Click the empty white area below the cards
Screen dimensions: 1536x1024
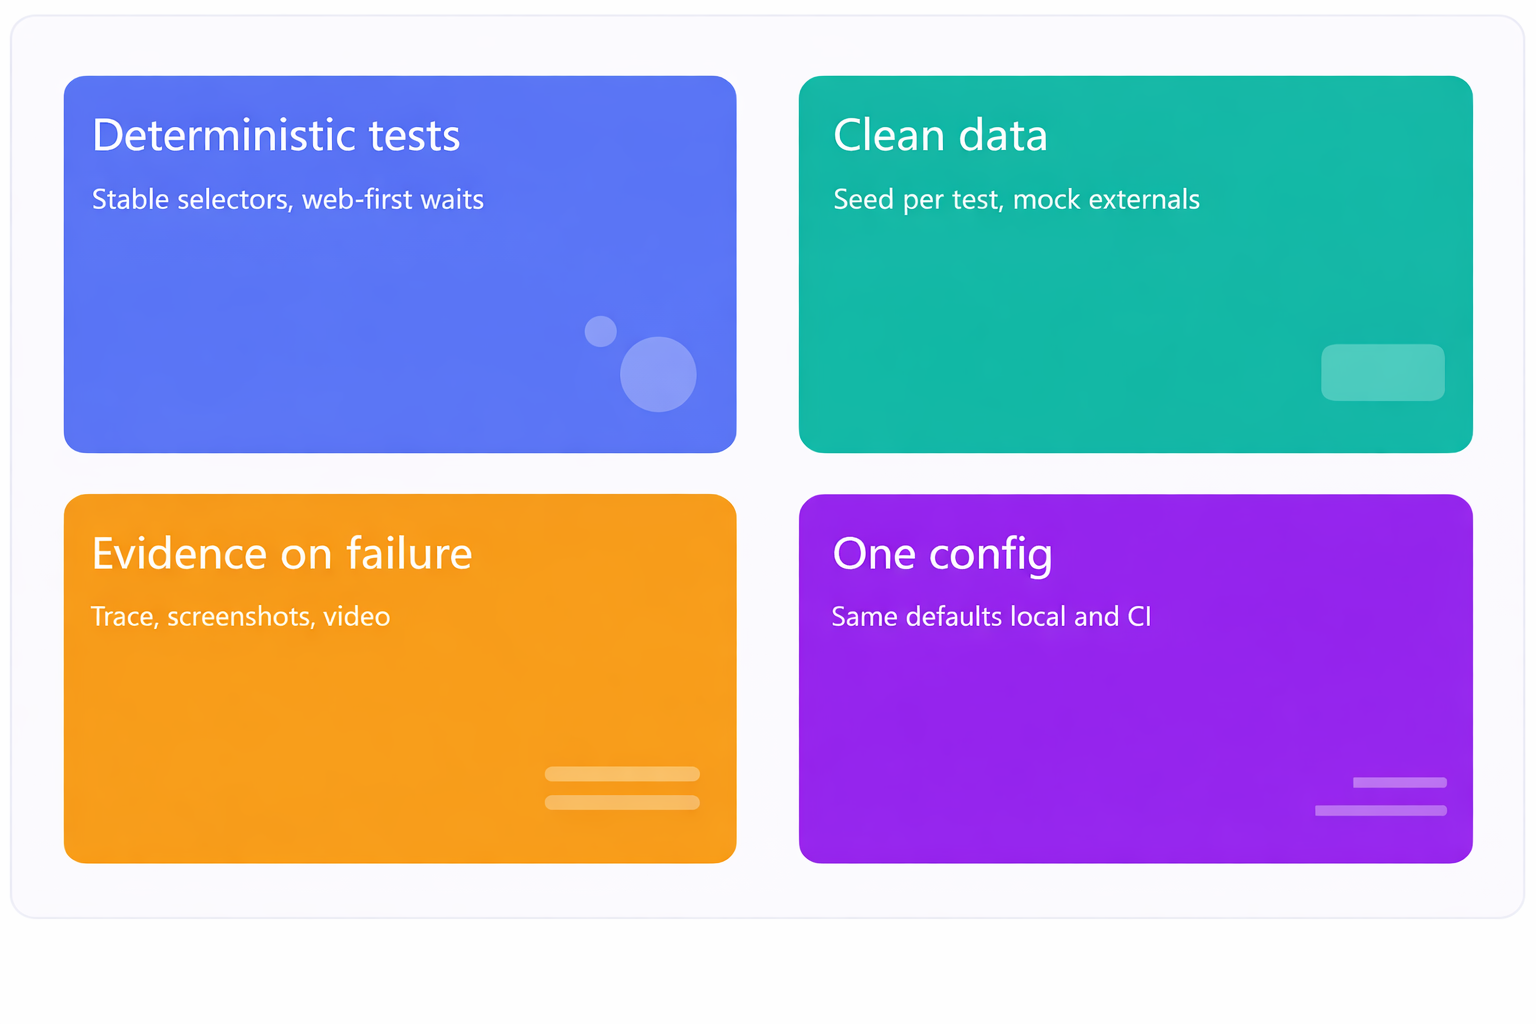pos(768,970)
